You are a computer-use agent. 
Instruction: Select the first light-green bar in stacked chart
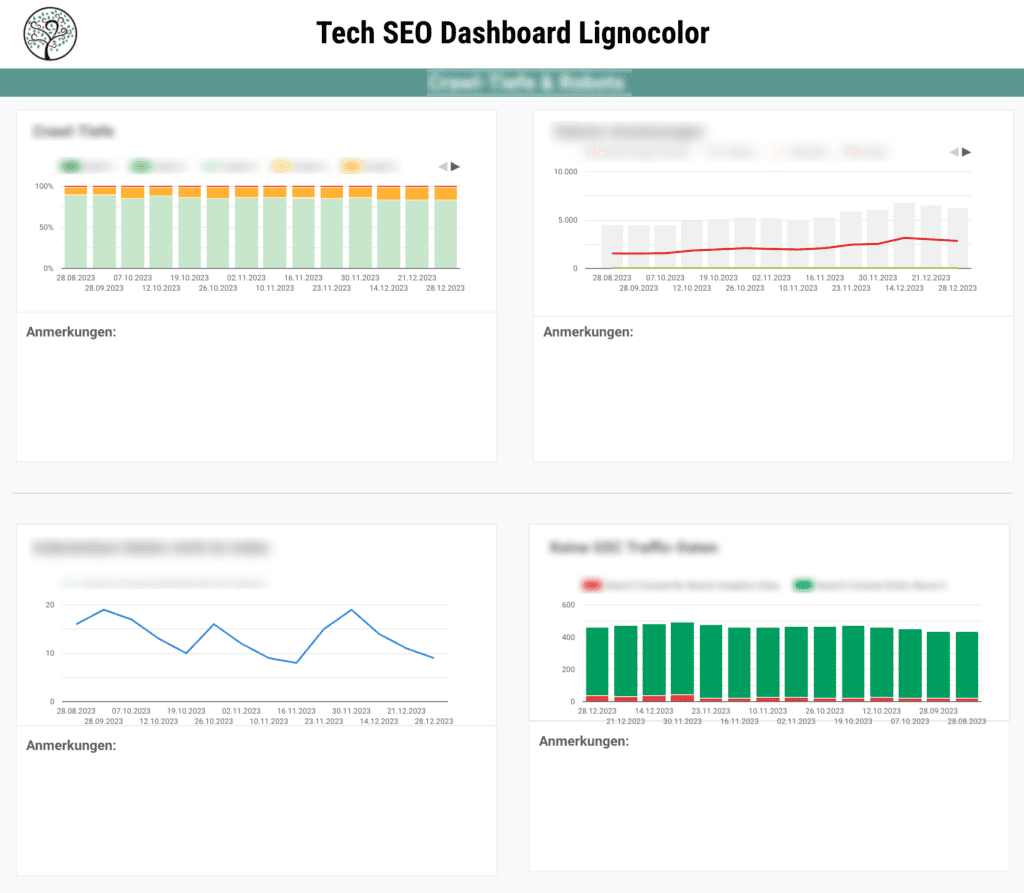76,231
